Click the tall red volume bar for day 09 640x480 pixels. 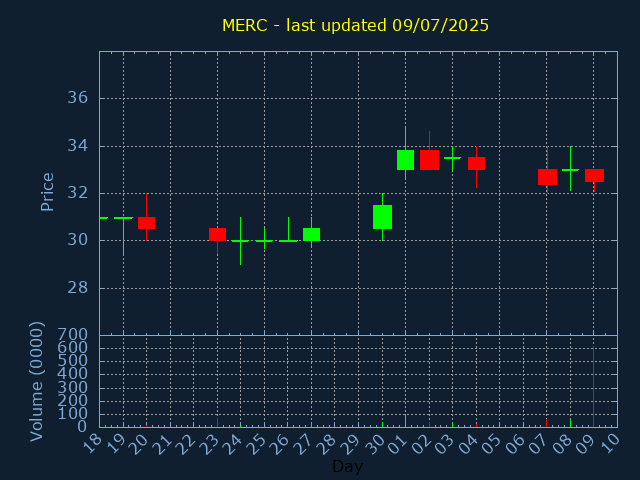tap(593, 387)
